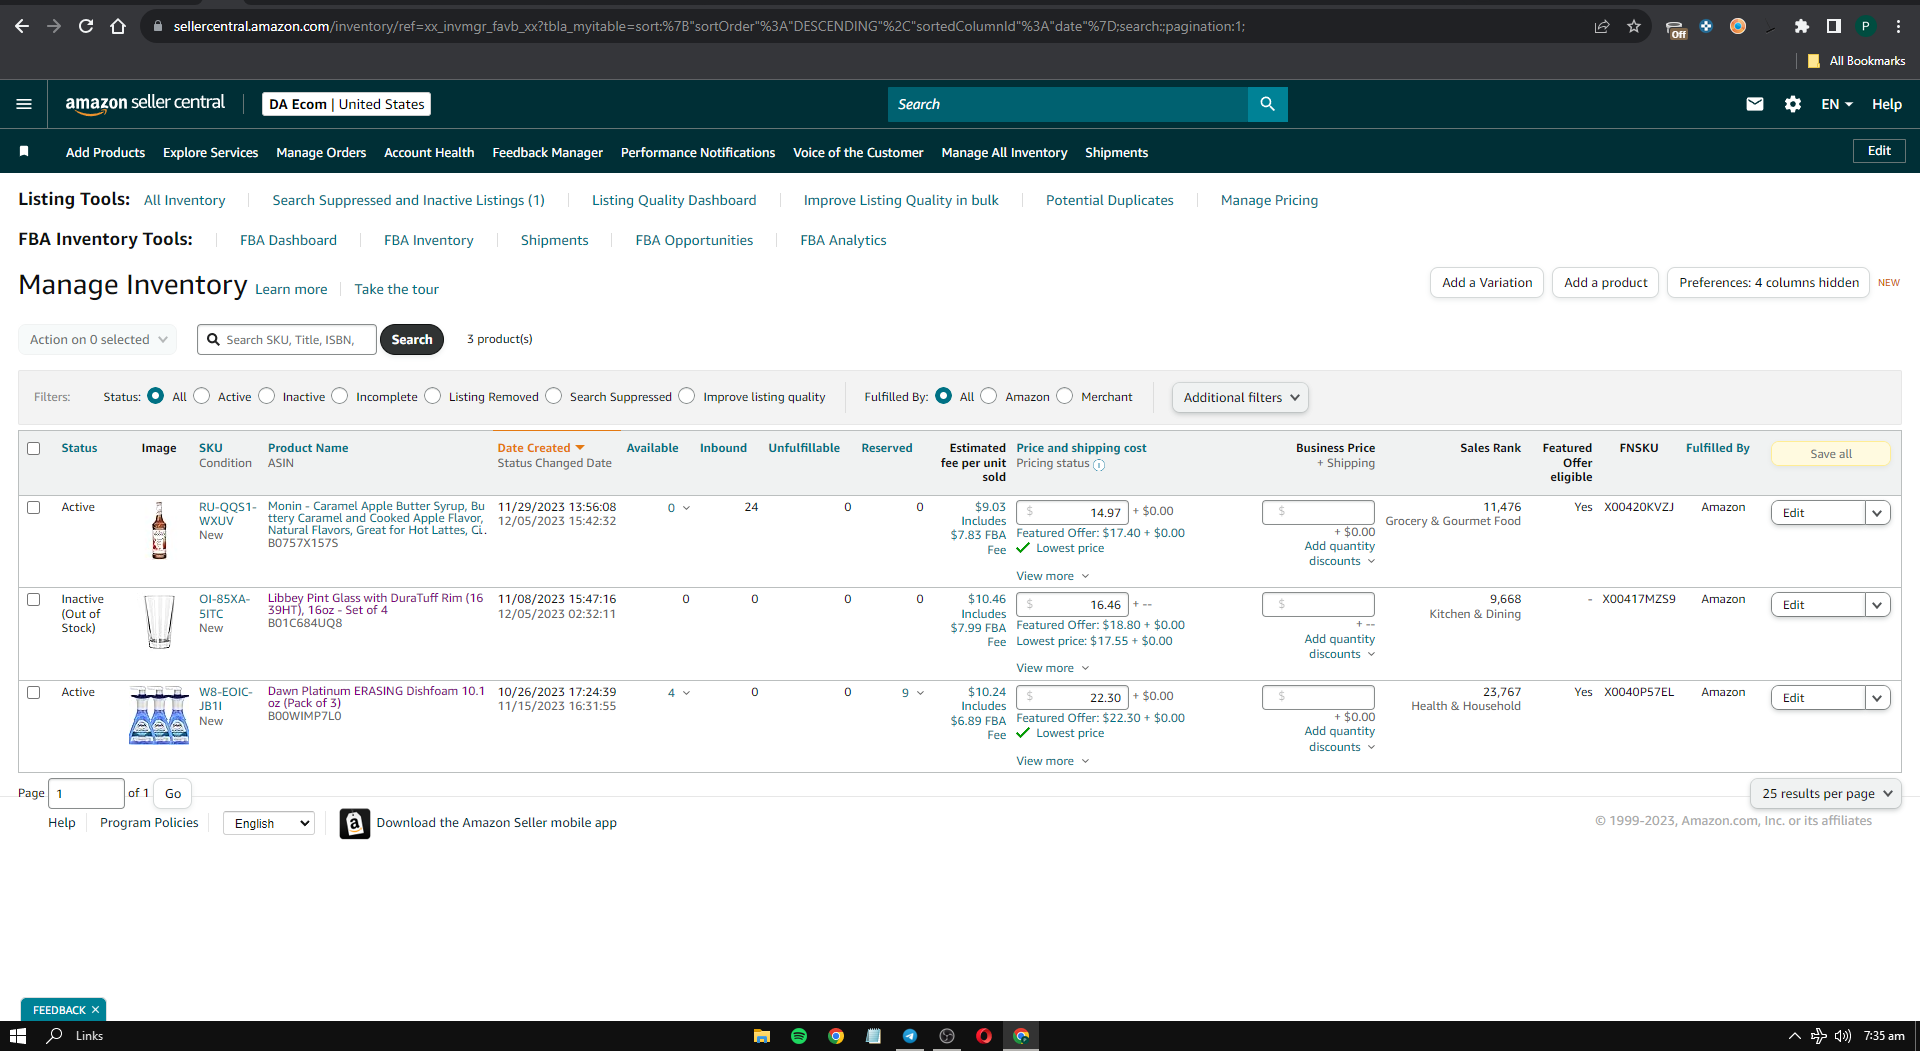This screenshot has height=1051, width=1920.
Task: Click the Add a product button
Action: [x=1605, y=283]
